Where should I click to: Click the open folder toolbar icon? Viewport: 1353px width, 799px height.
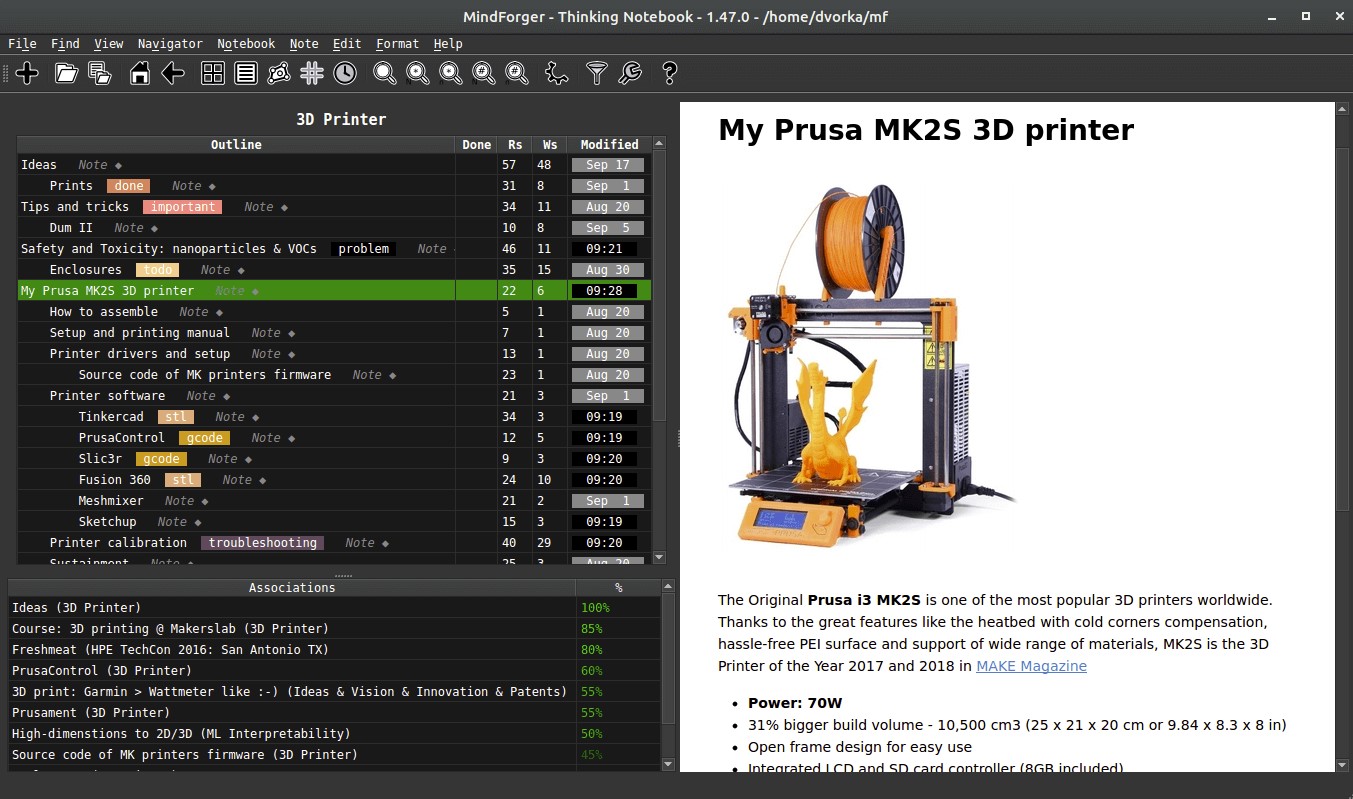coord(67,73)
